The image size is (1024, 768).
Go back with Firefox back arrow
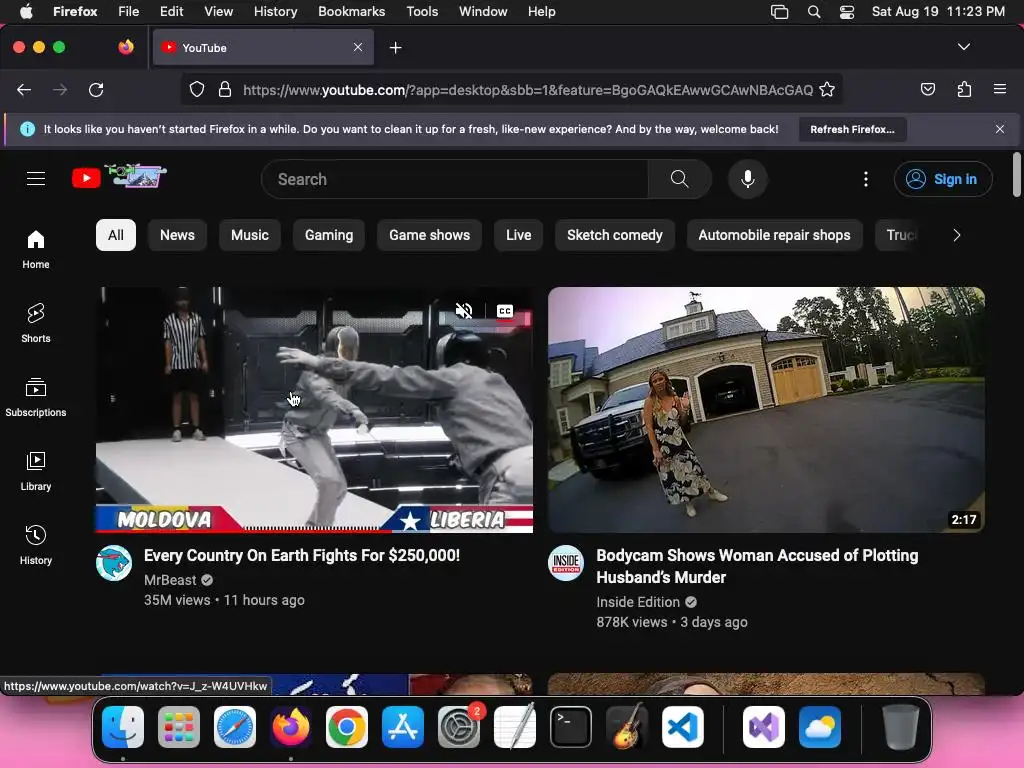coord(24,89)
